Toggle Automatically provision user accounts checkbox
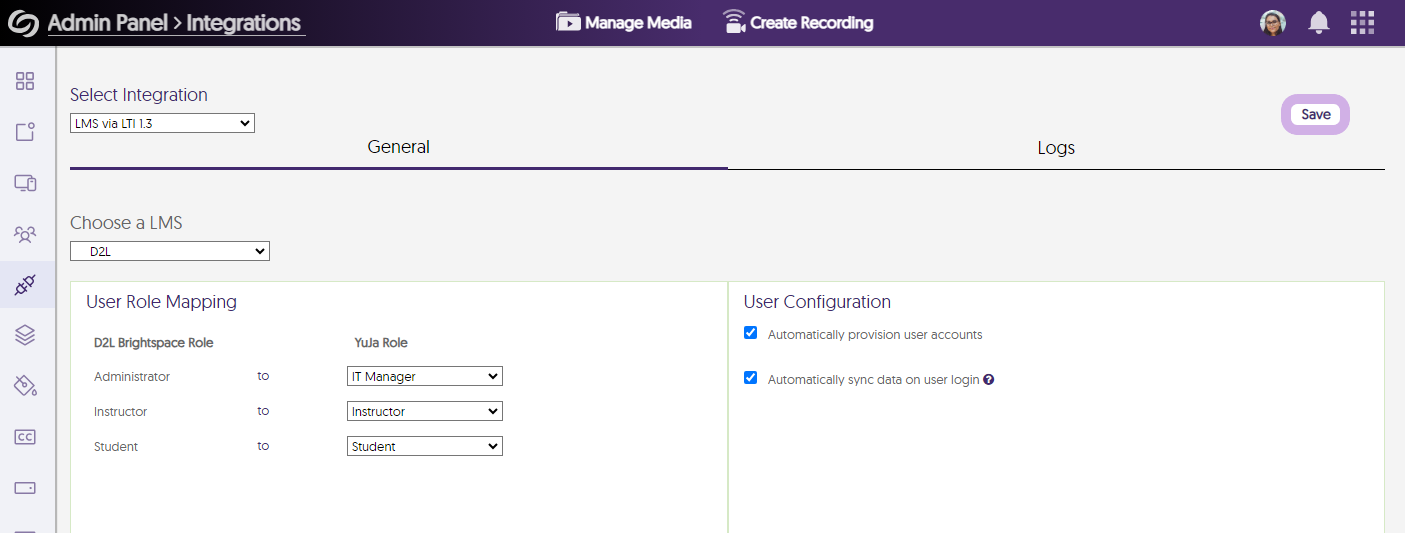The image size is (1405, 533). click(751, 333)
